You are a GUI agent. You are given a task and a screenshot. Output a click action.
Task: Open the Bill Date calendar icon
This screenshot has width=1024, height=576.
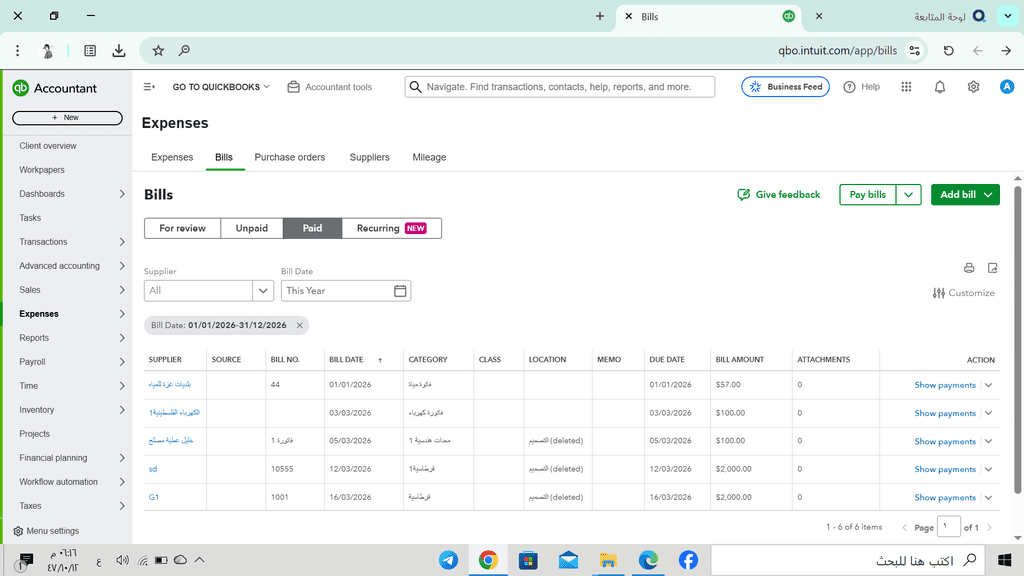point(400,291)
